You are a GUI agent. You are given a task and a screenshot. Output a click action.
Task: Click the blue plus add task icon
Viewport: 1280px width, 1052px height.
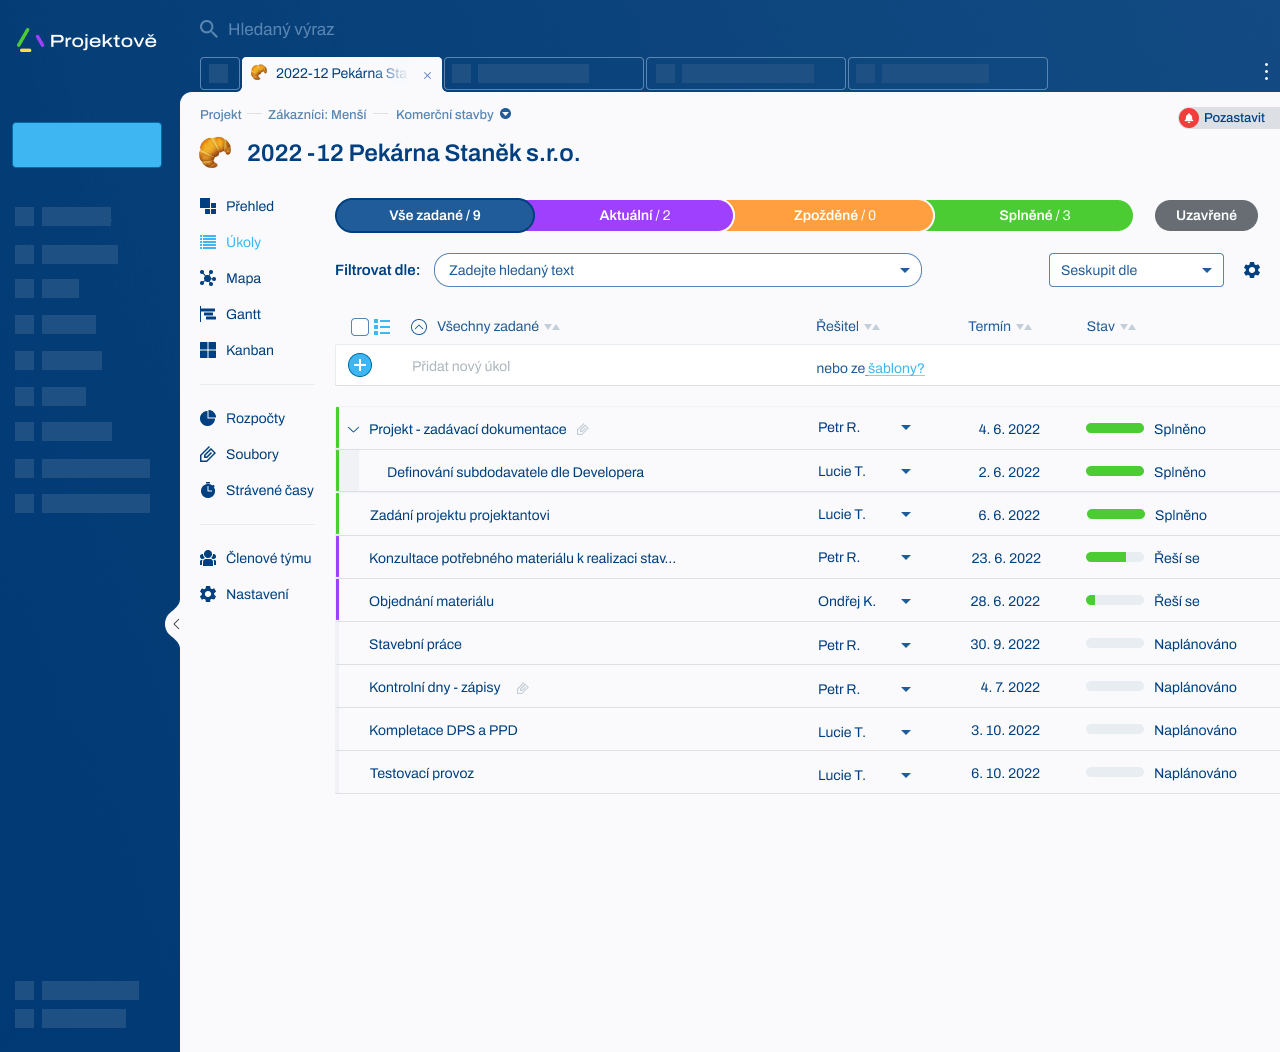[360, 365]
